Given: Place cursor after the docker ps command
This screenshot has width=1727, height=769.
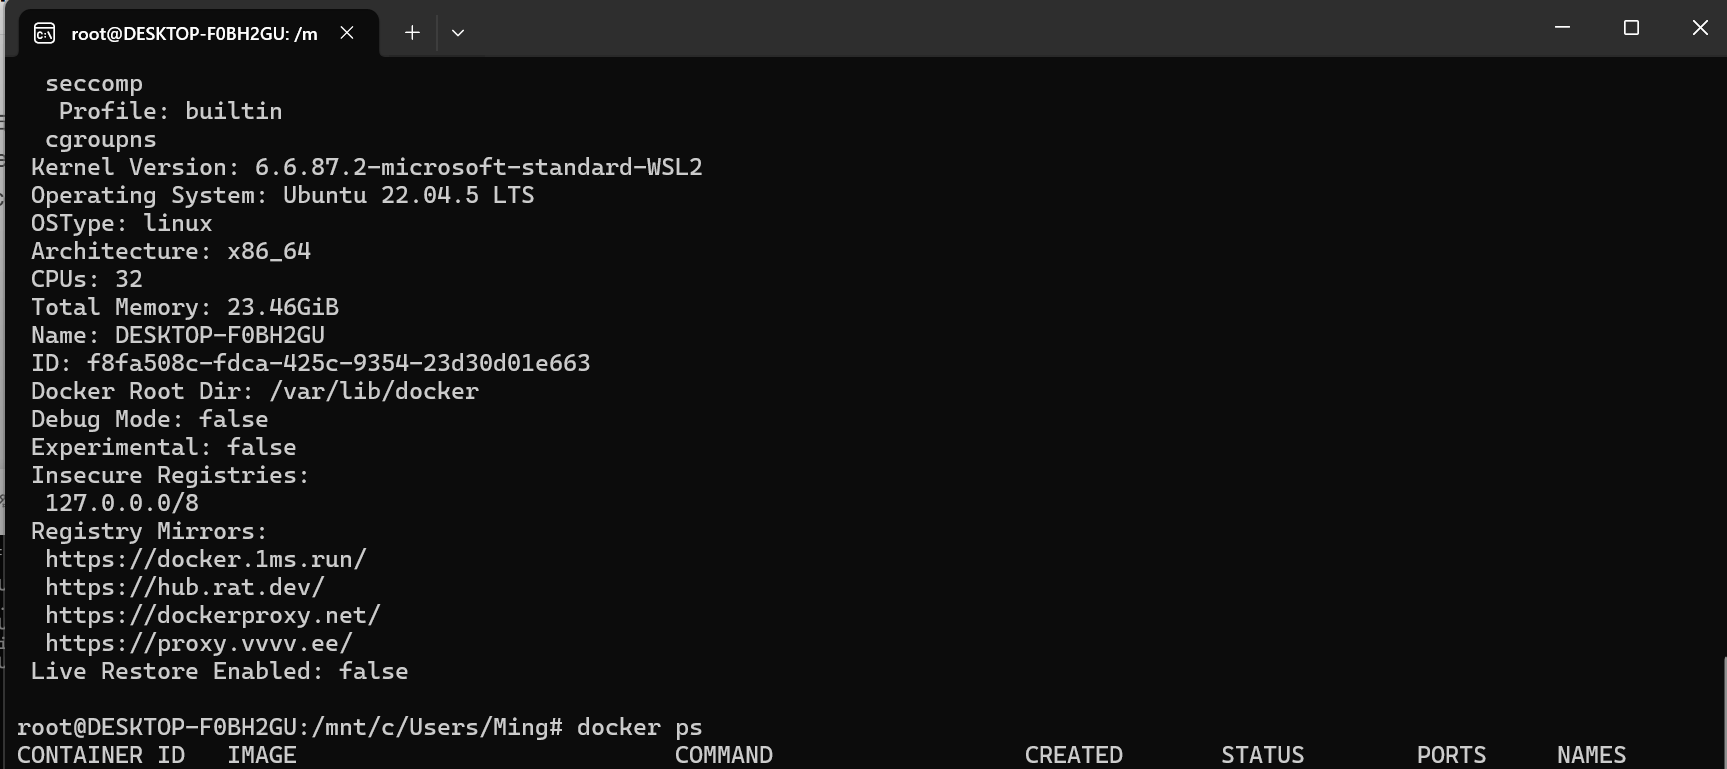Looking at the screenshot, I should click(x=706, y=727).
